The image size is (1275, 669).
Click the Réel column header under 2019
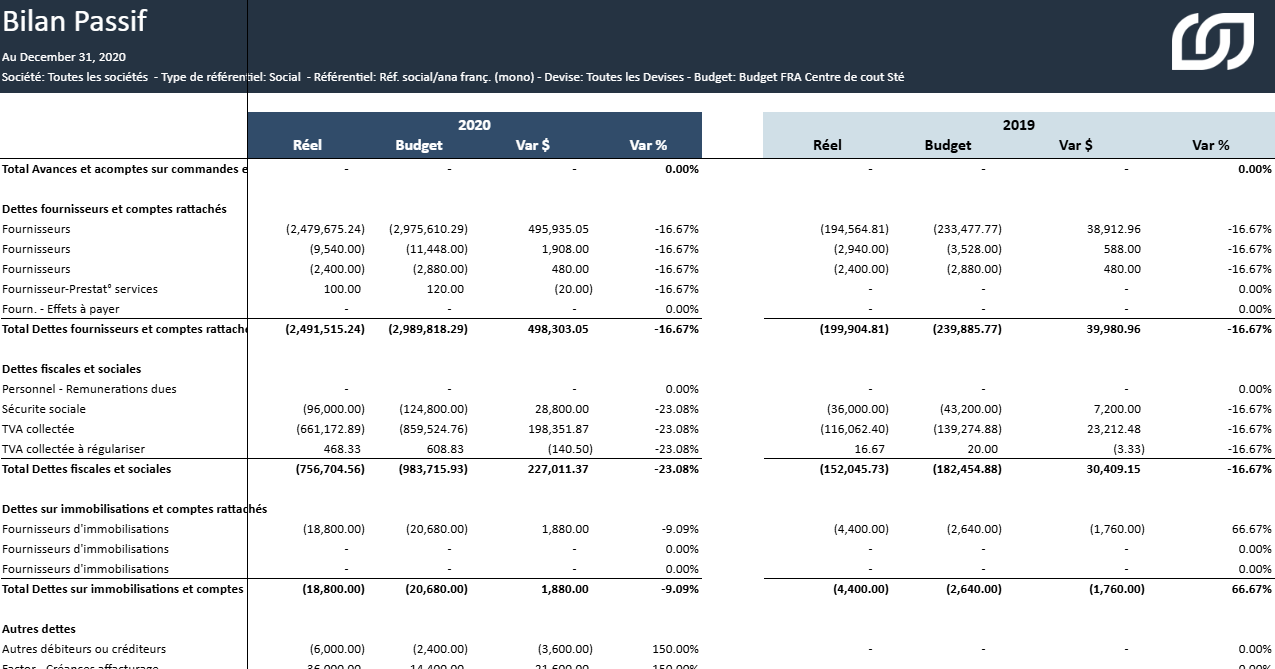click(828, 146)
